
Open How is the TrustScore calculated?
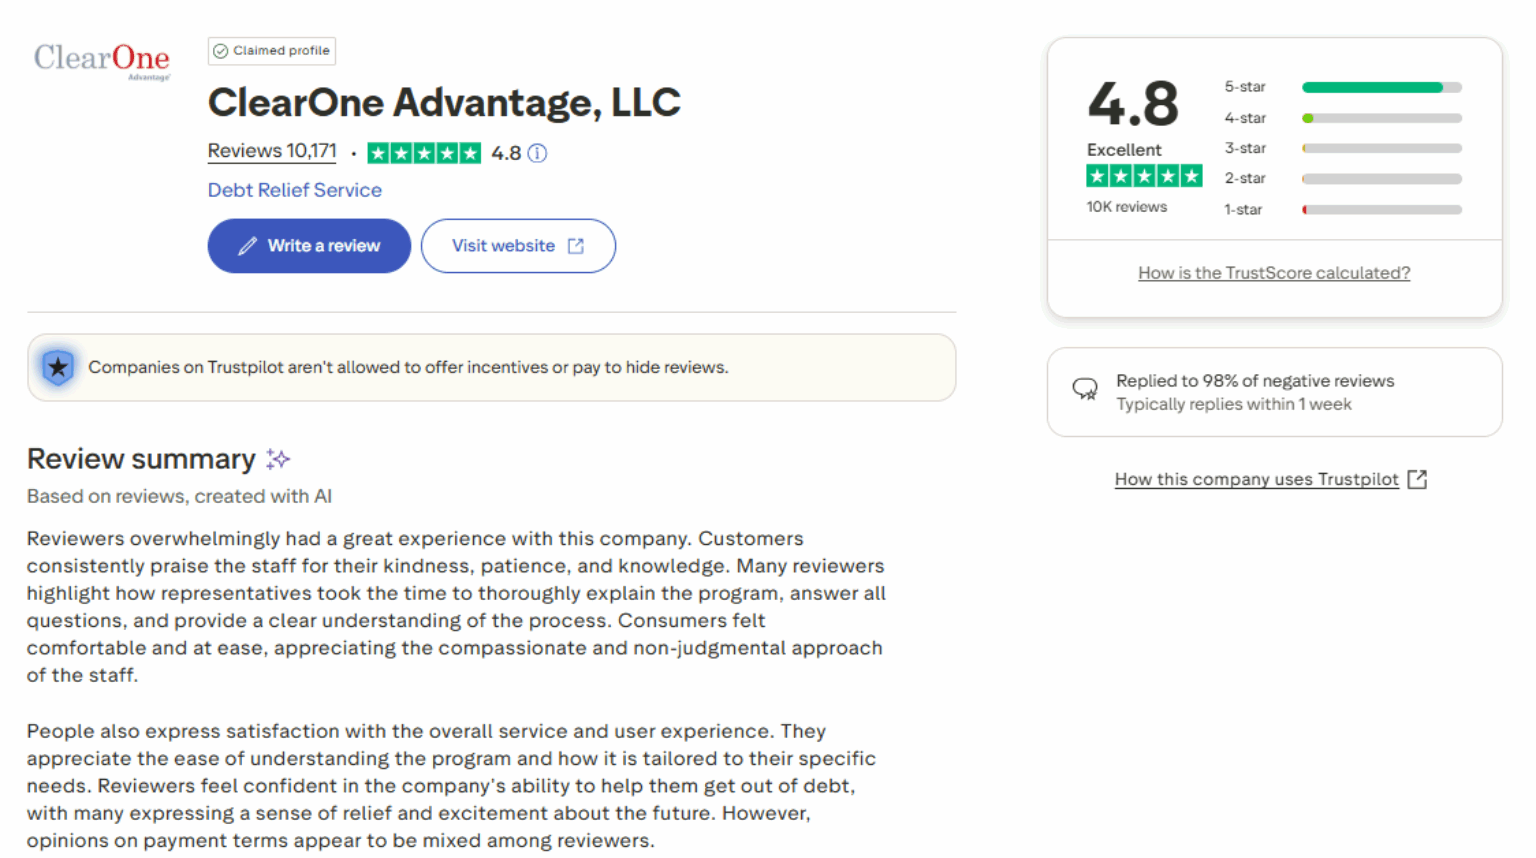pos(1274,272)
